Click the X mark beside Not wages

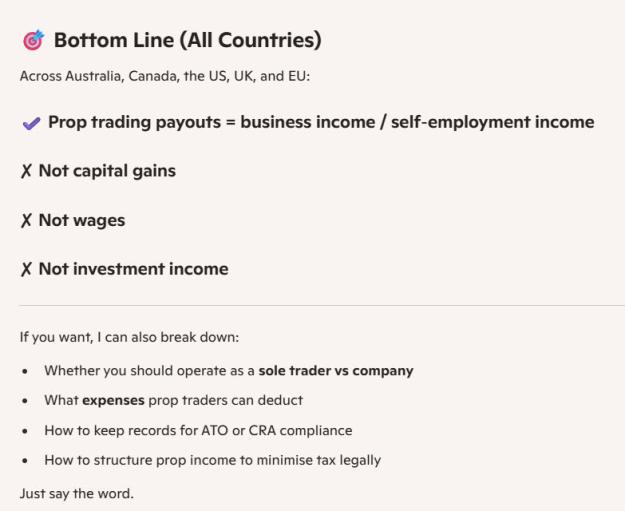coord(26,220)
